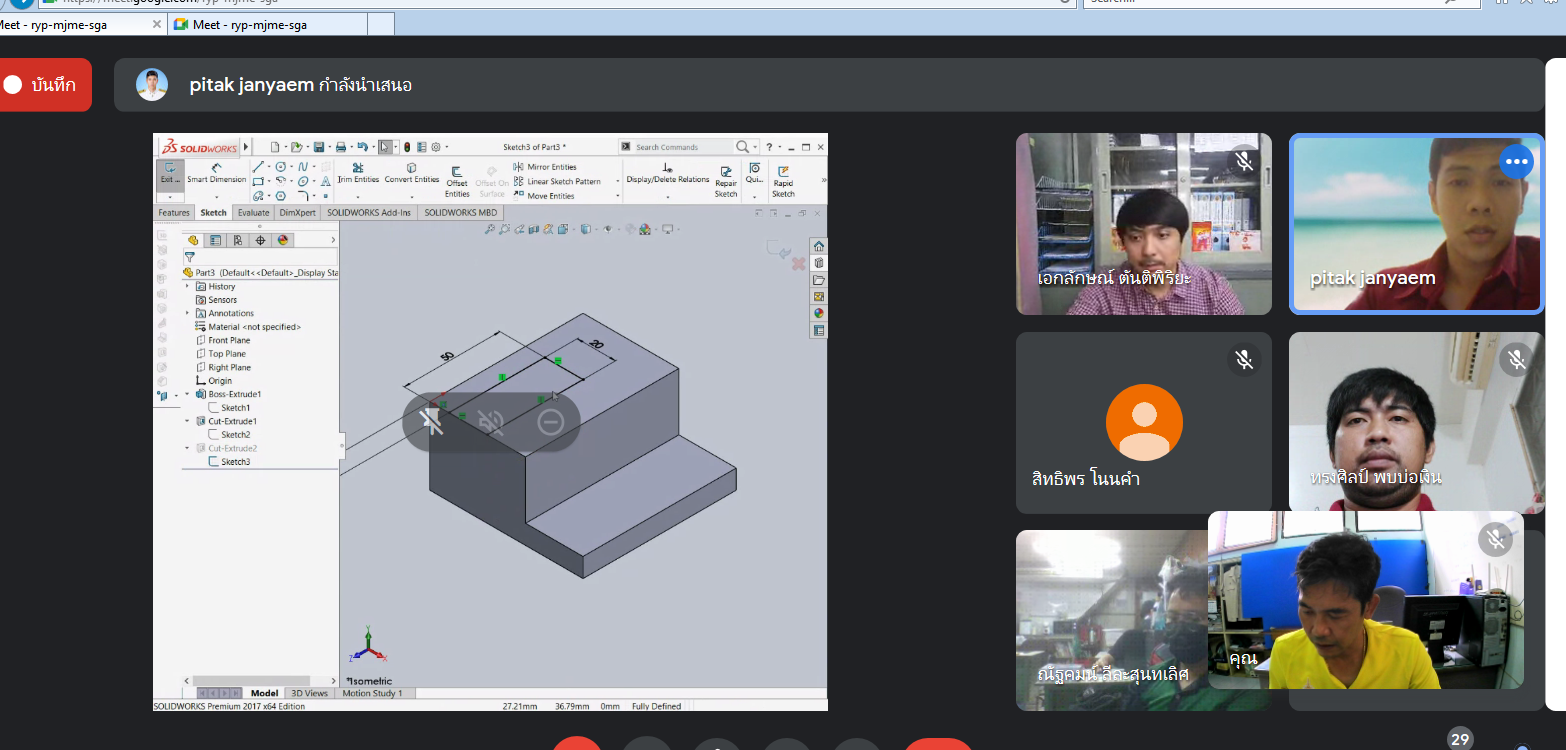The height and width of the screenshot is (750, 1566).
Task: Expand the Annotations tree node
Action: [187, 313]
